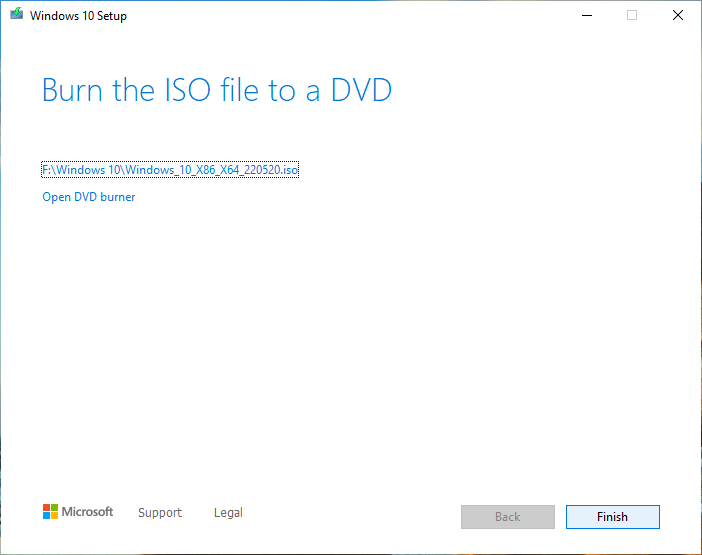Click the empty area of the title bar
702x555 pixels.
(x=350, y=15)
